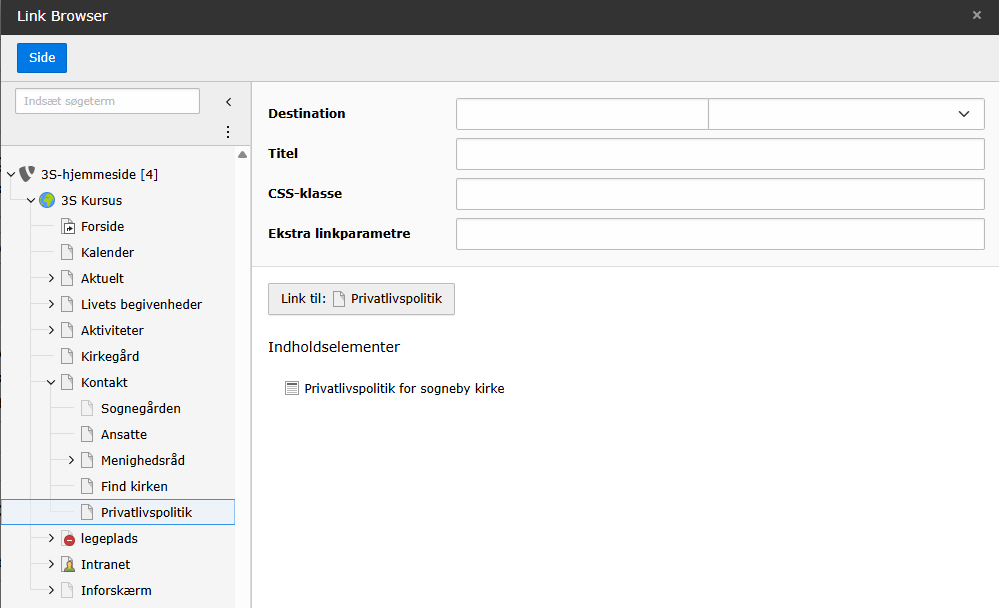
Task: Click the Intranet page icon with user figure
Action: coord(68,565)
